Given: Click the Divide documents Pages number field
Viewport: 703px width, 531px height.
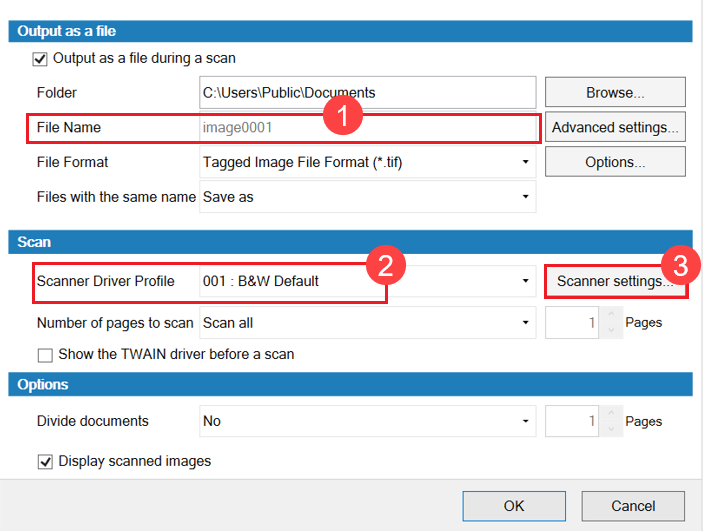Looking at the screenshot, I should tap(572, 421).
